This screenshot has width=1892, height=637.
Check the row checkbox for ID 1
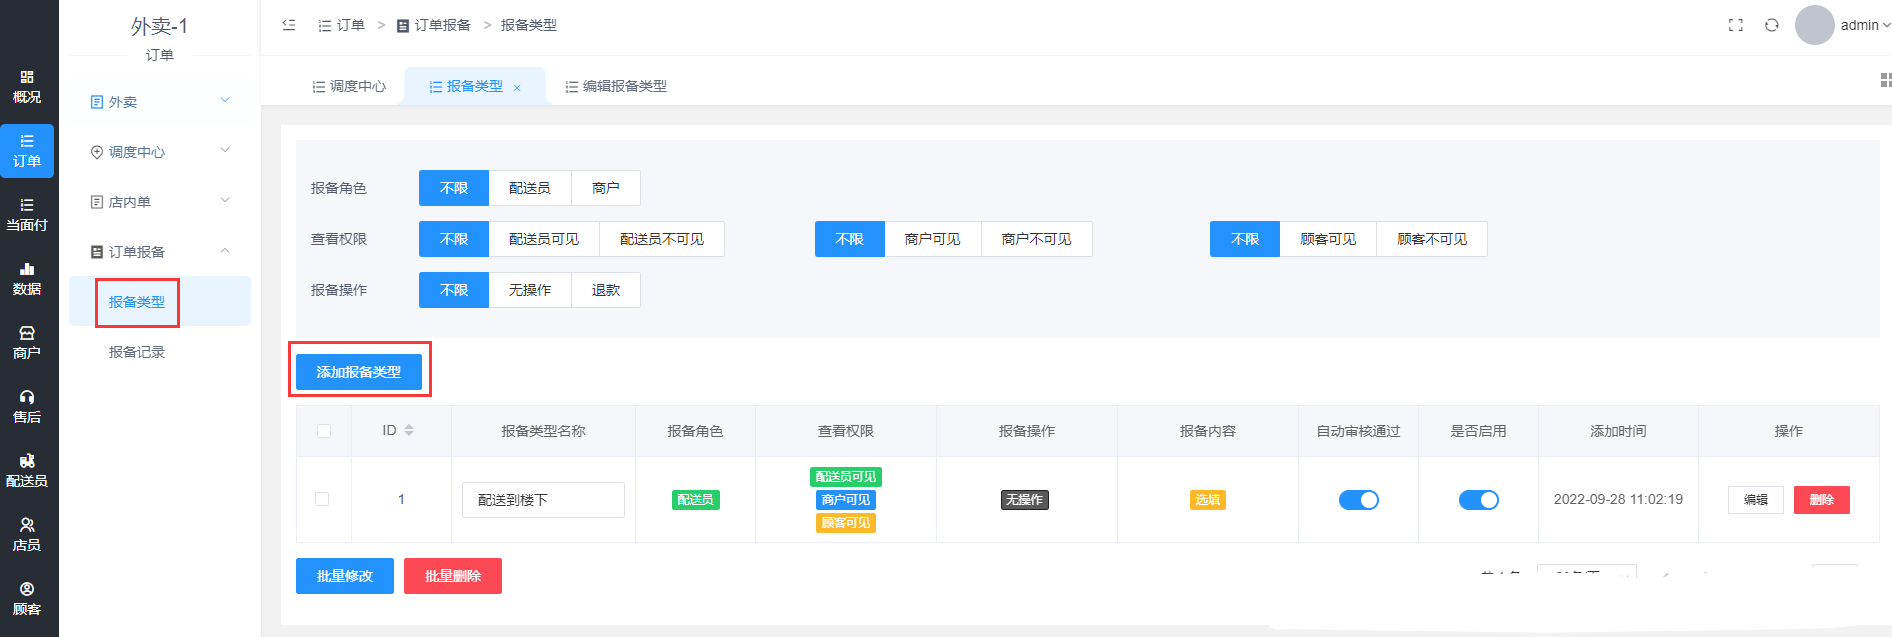(322, 499)
